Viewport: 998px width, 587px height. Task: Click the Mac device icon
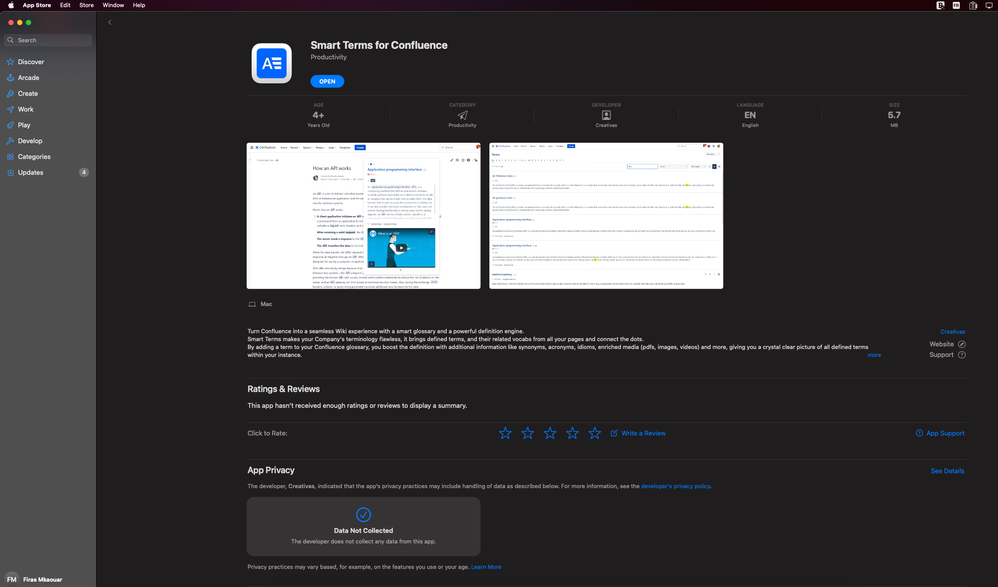252,304
